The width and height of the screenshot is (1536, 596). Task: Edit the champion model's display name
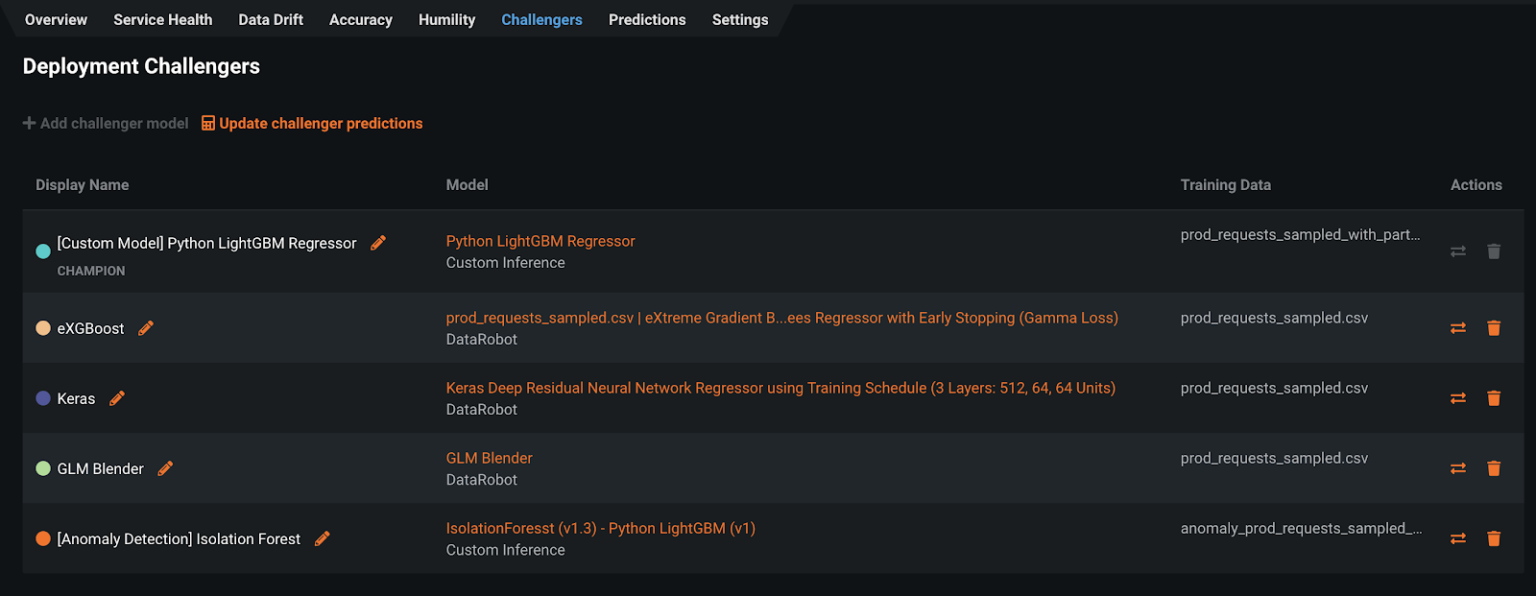point(378,242)
